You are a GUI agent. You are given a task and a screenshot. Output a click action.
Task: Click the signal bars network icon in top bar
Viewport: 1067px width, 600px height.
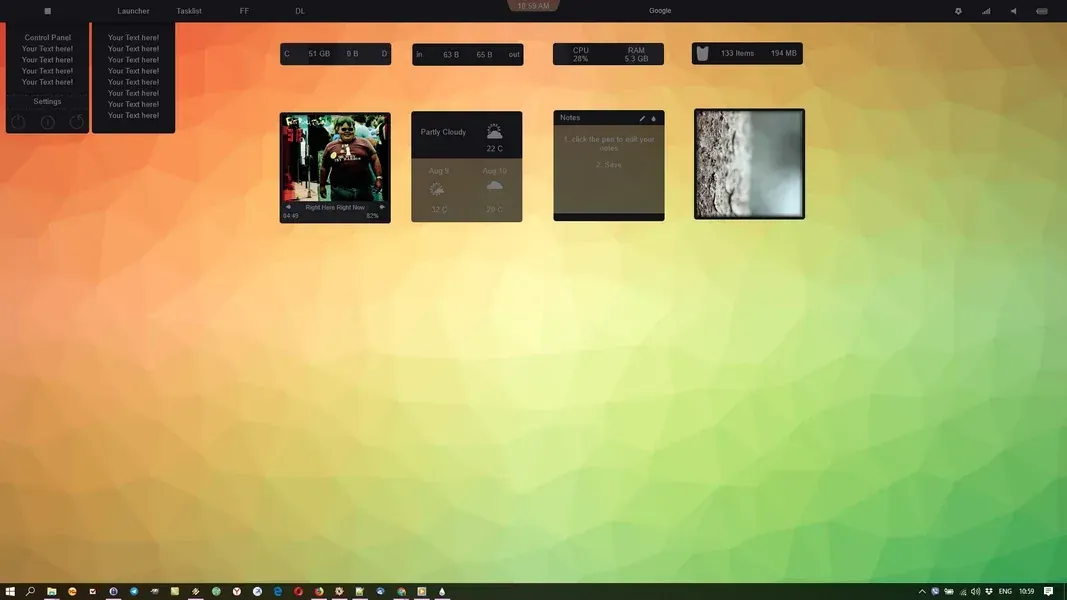pyautogui.click(x=986, y=11)
